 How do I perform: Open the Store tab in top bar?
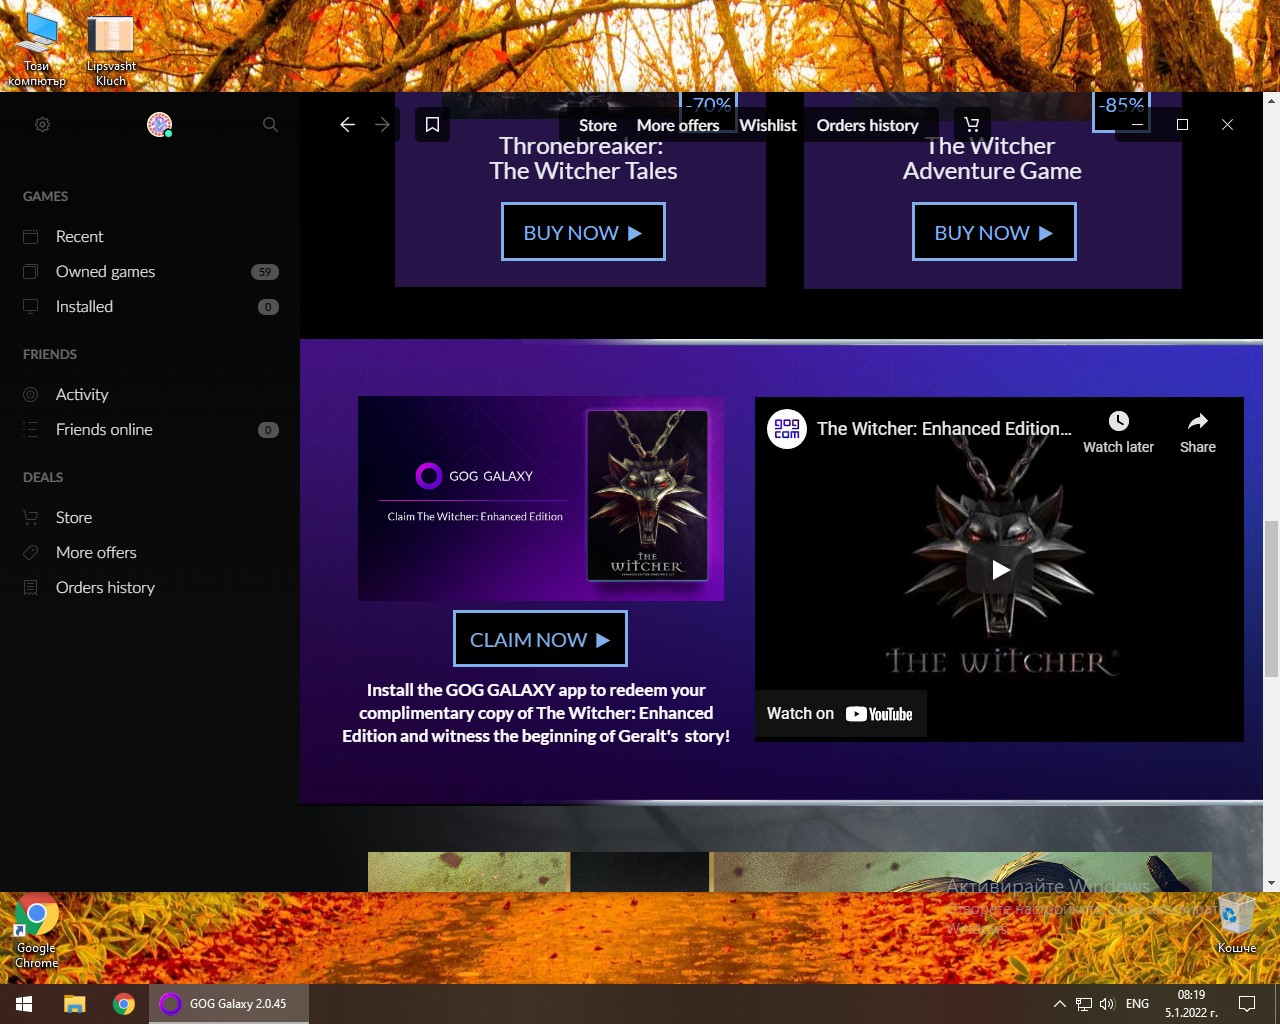click(598, 125)
